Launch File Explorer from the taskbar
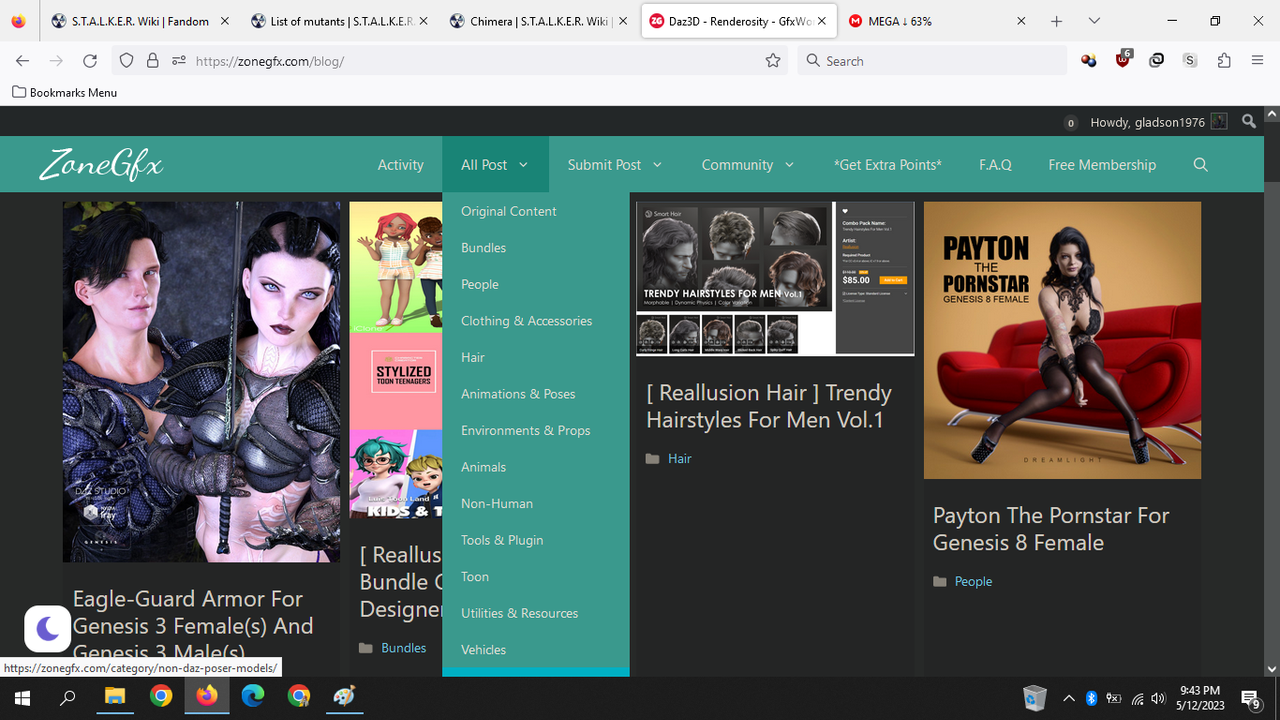 pos(115,696)
